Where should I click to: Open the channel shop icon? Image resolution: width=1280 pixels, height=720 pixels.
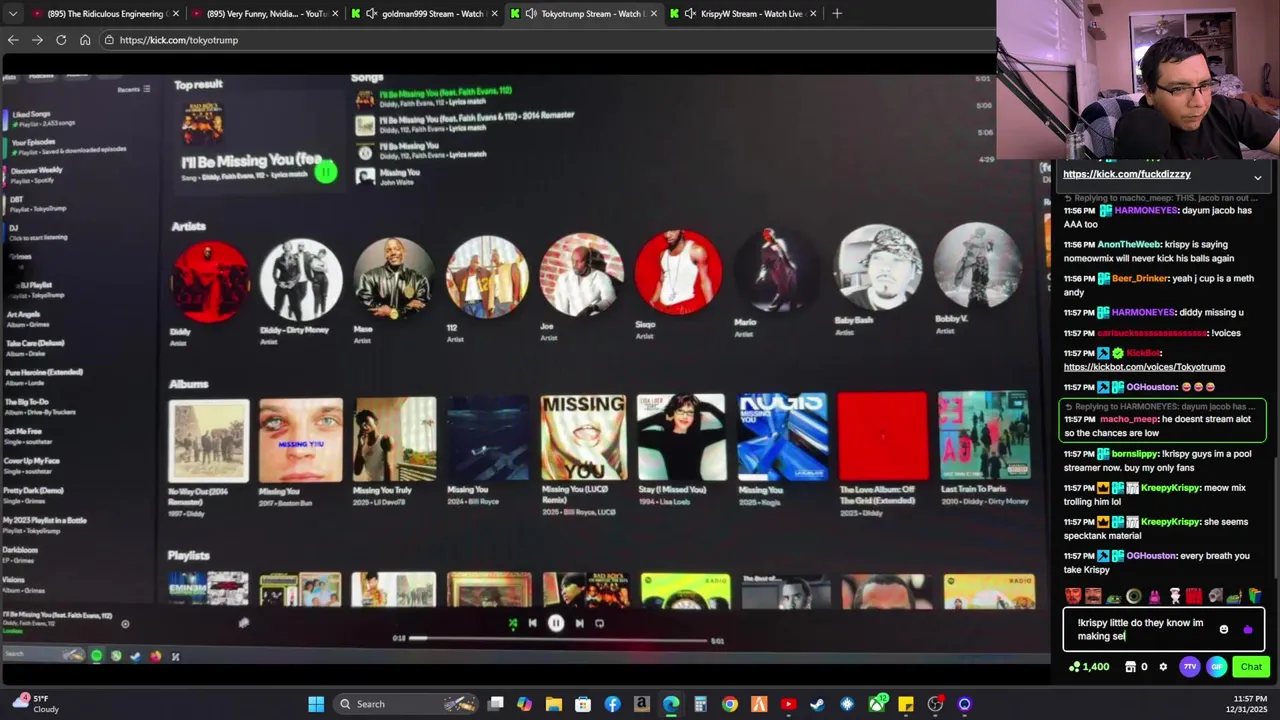1131,667
